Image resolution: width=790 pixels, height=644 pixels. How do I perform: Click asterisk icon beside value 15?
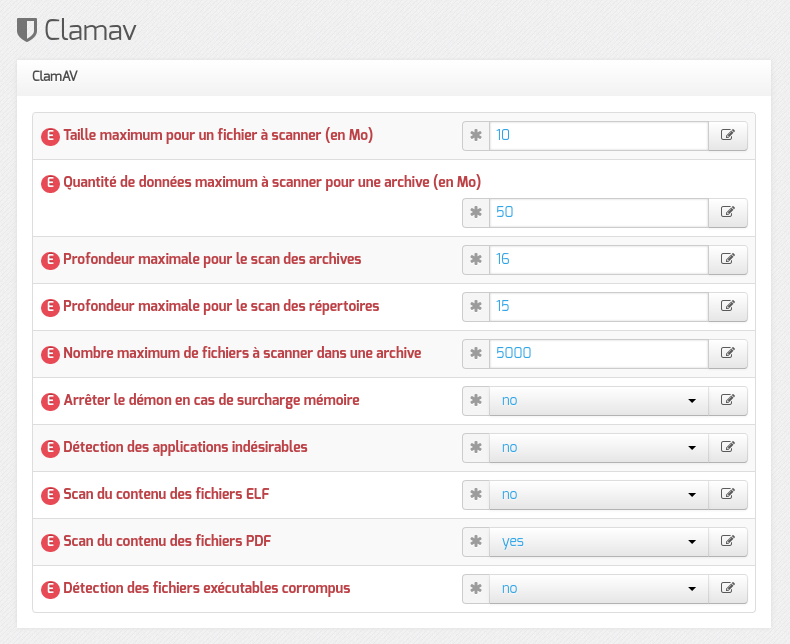coord(476,306)
